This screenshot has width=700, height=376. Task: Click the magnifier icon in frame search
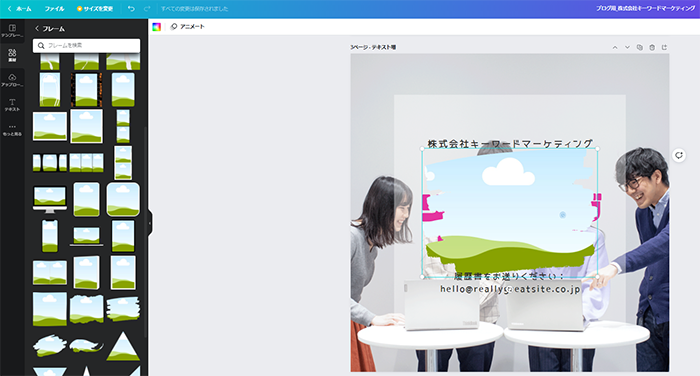click(x=41, y=46)
